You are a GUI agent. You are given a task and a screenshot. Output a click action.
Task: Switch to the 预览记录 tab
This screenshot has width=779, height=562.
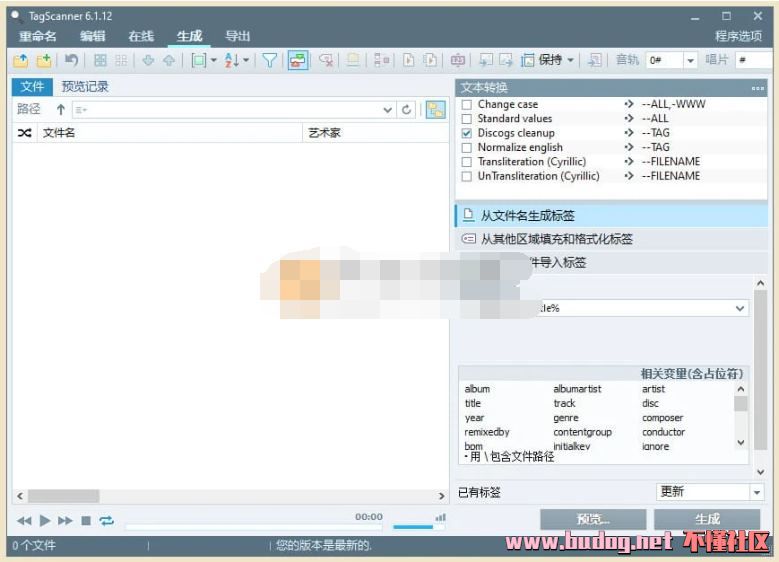85,86
